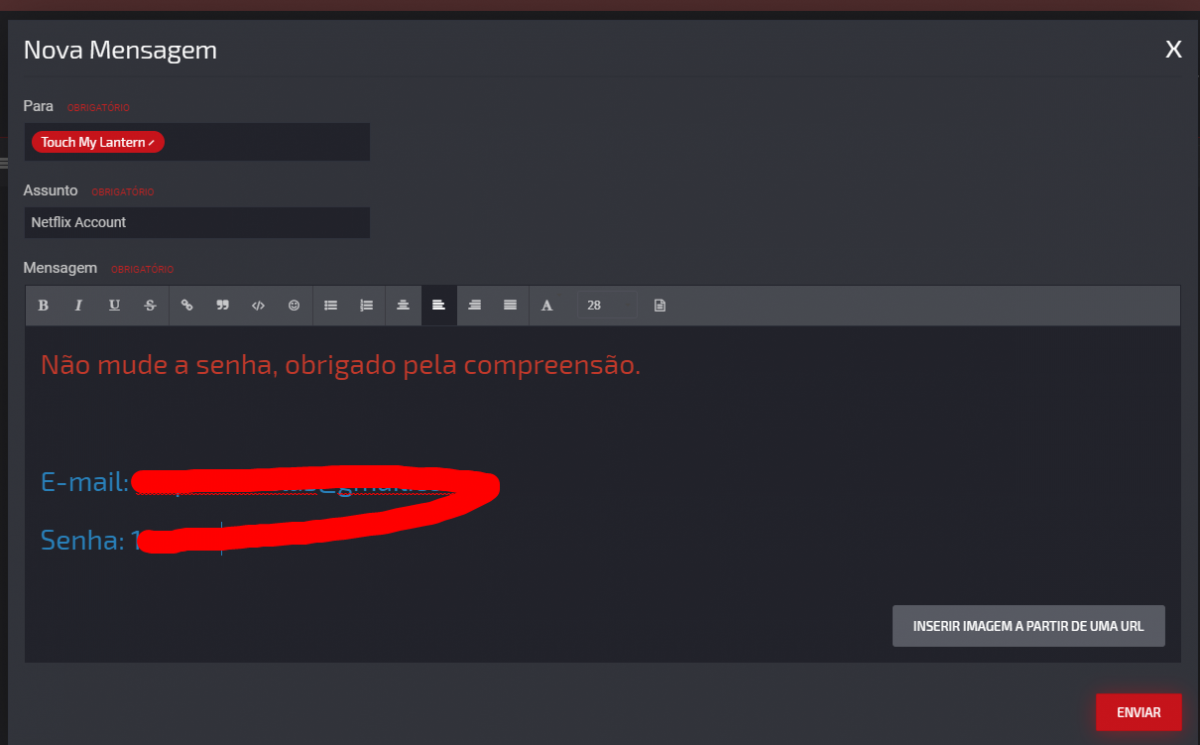
Task: Click Inserir Imagem a Partir de uma URL
Action: click(x=1028, y=626)
